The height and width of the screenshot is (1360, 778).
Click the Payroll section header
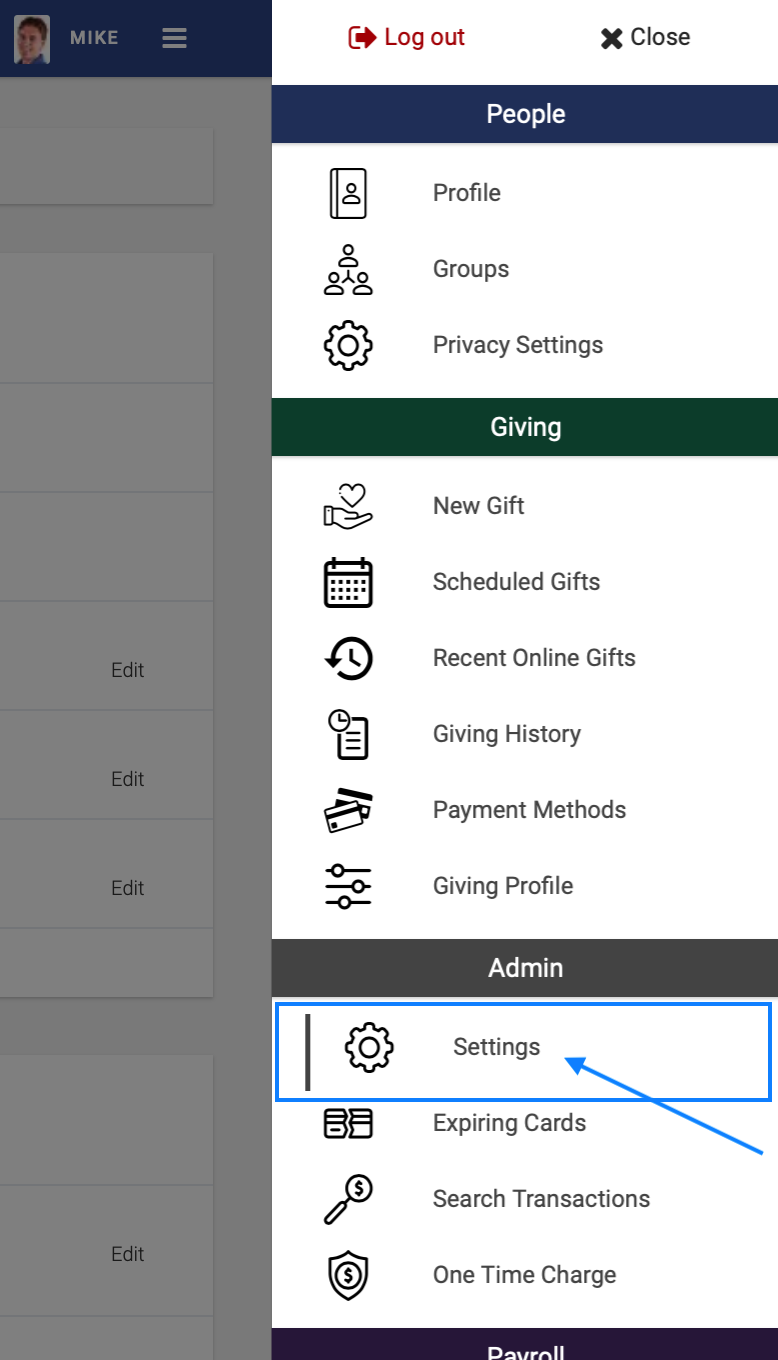[525, 1347]
